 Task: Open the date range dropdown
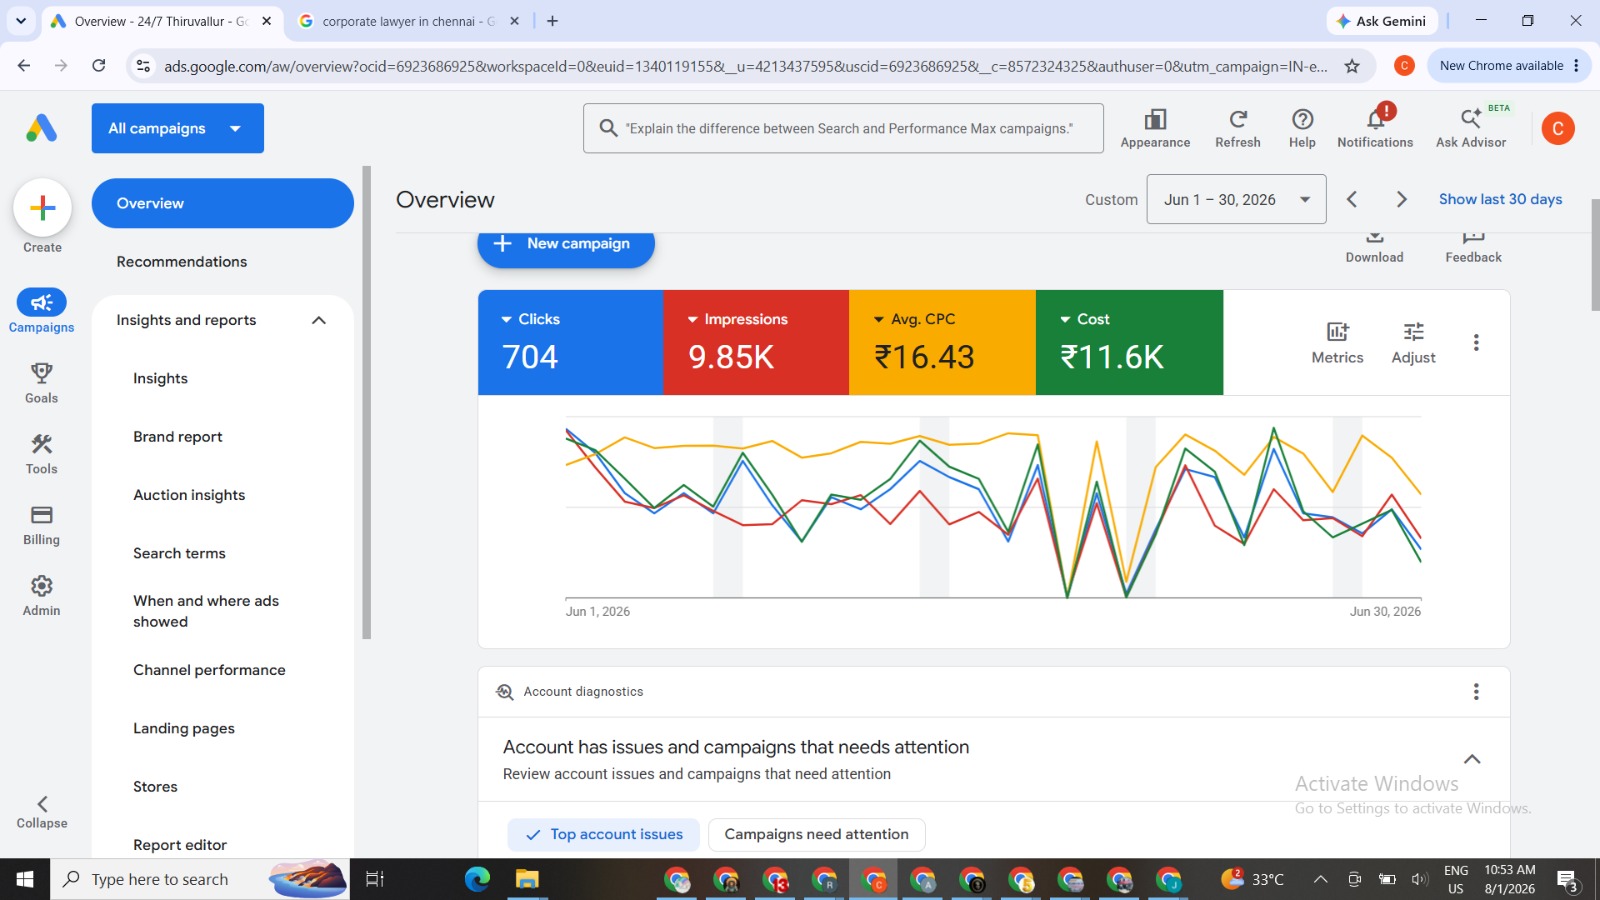tap(1237, 199)
